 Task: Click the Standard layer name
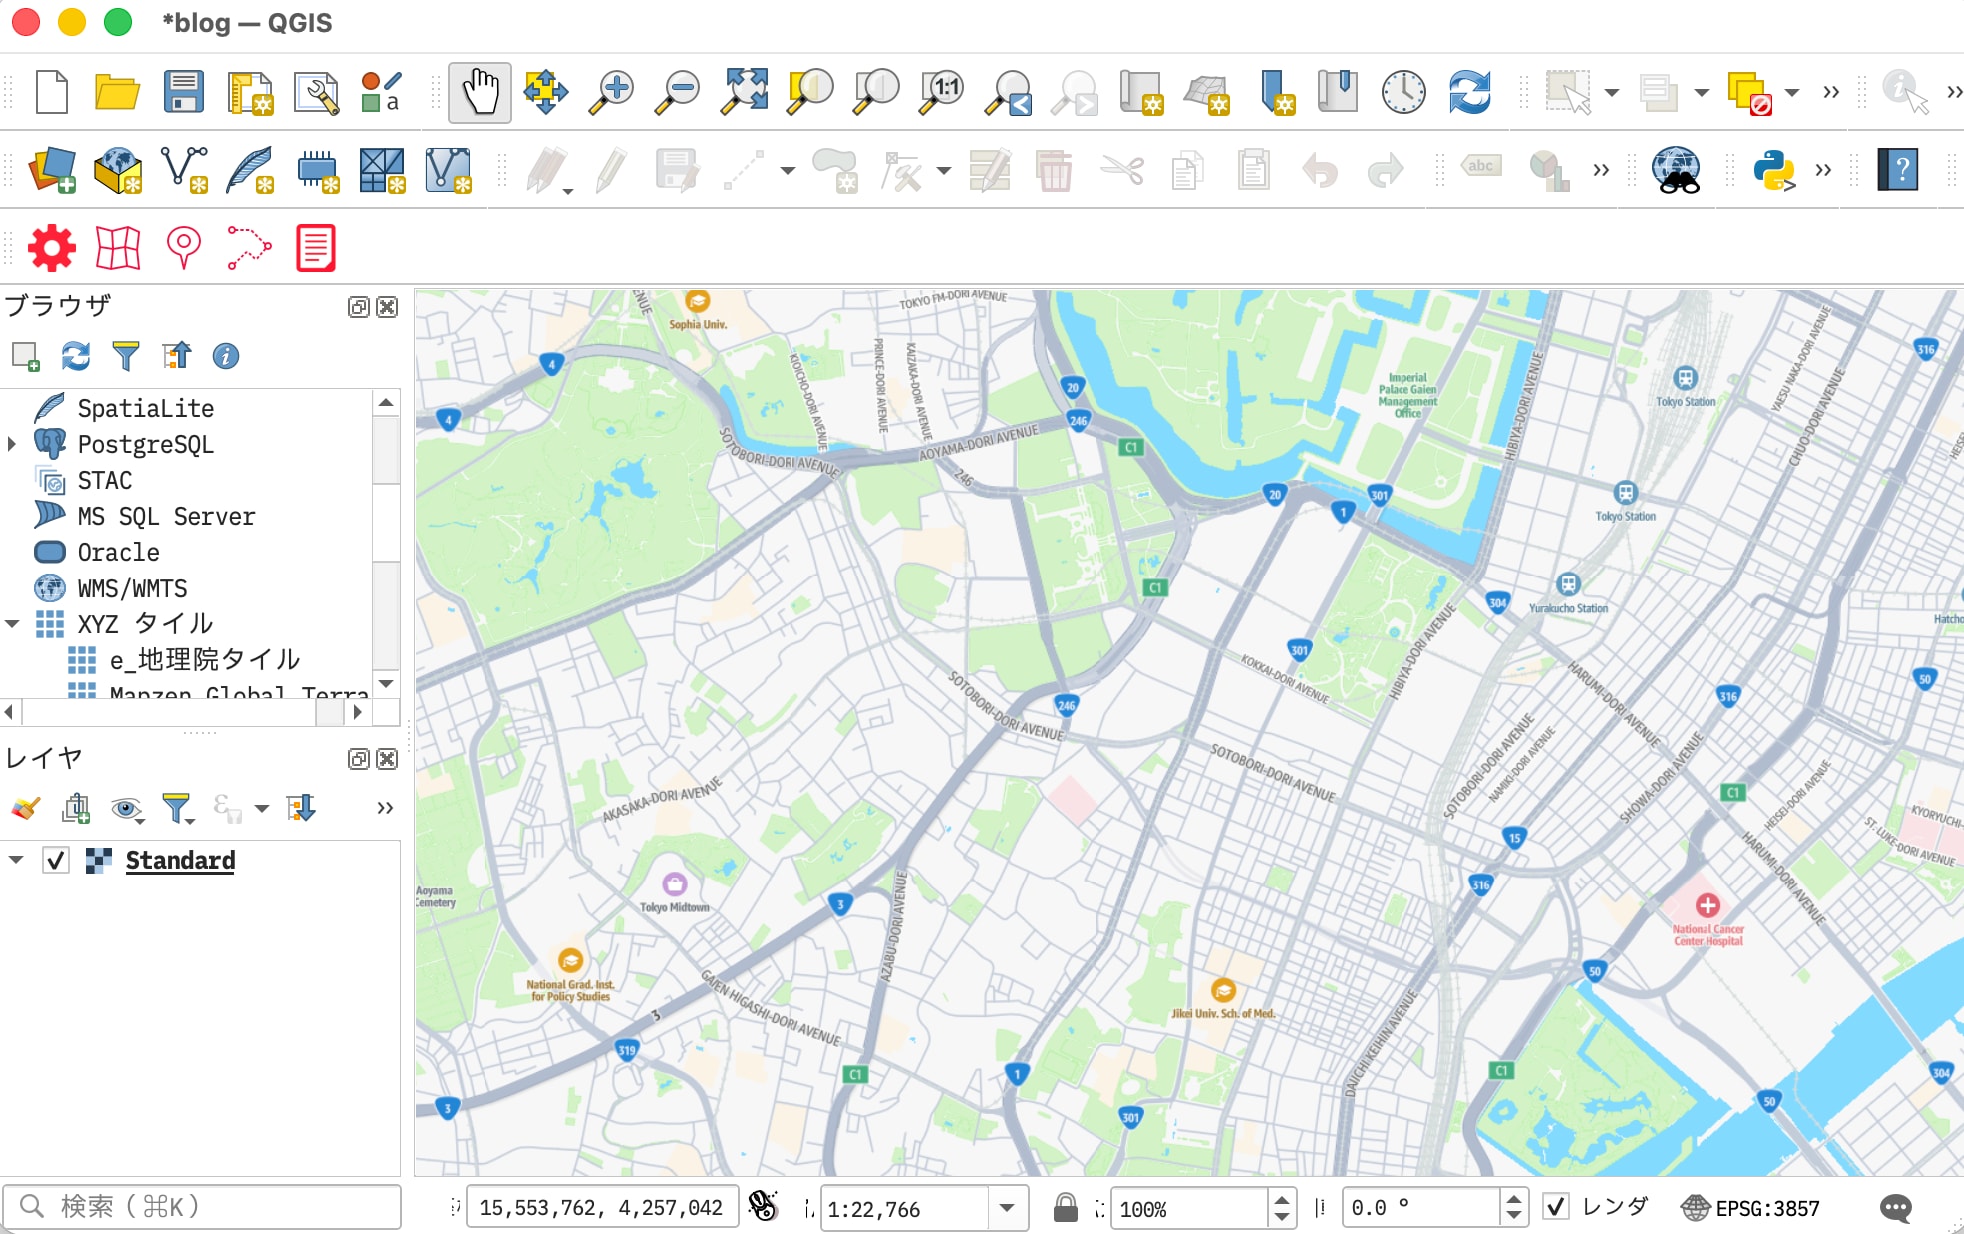[x=179, y=860]
